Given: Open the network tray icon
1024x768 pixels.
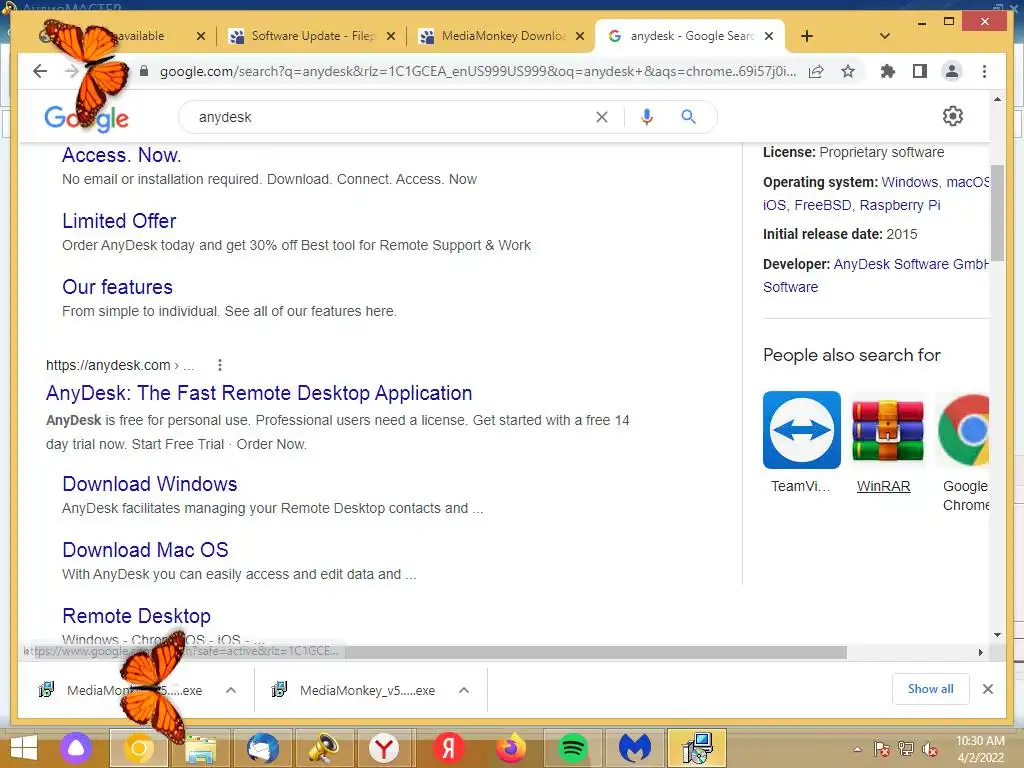Looking at the screenshot, I should point(906,749).
